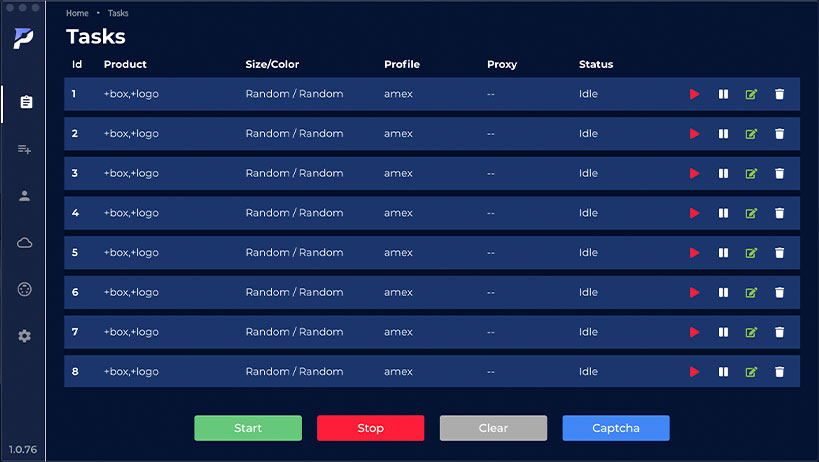Select +box,+logo product in row 1
The width and height of the screenshot is (819, 462).
pos(131,94)
